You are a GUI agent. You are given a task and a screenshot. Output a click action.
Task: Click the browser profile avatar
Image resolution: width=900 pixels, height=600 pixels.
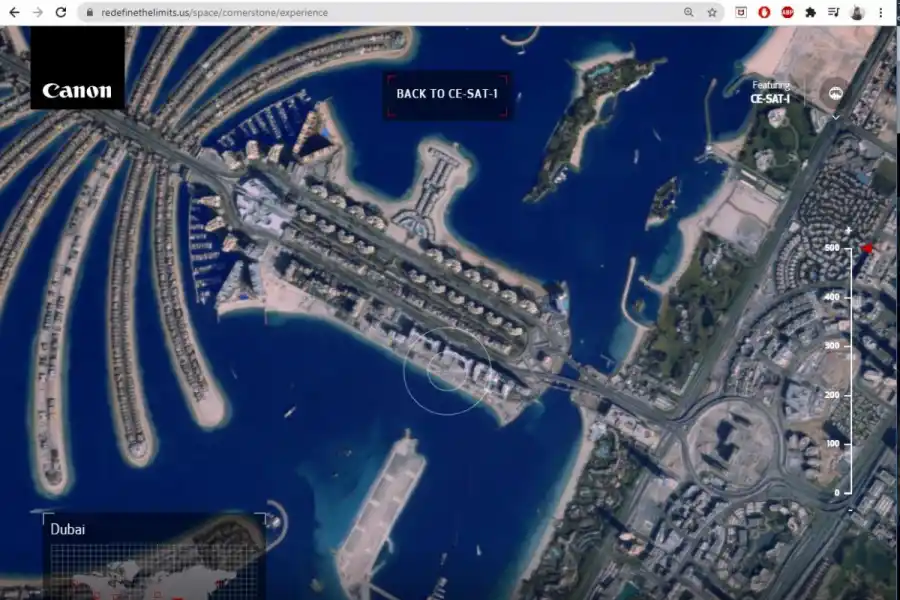pyautogui.click(x=857, y=12)
